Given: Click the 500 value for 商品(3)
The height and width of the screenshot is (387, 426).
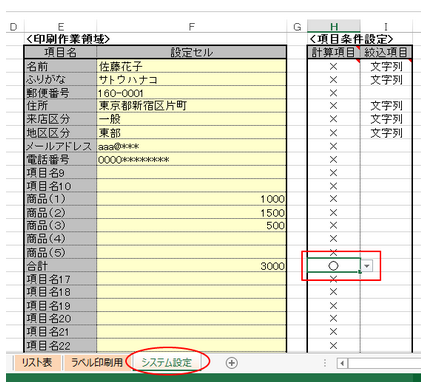Looking at the screenshot, I should (x=191, y=226).
